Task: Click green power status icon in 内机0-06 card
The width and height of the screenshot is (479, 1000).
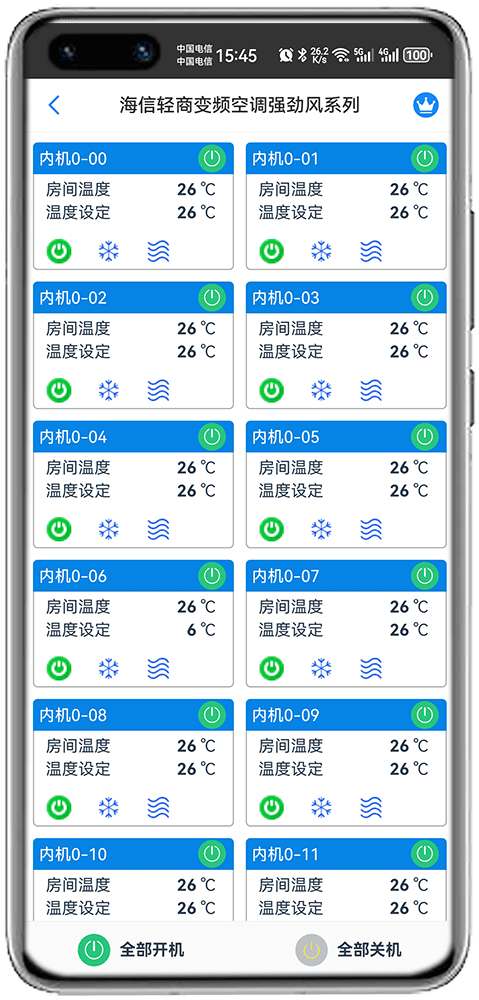Action: coord(59,668)
